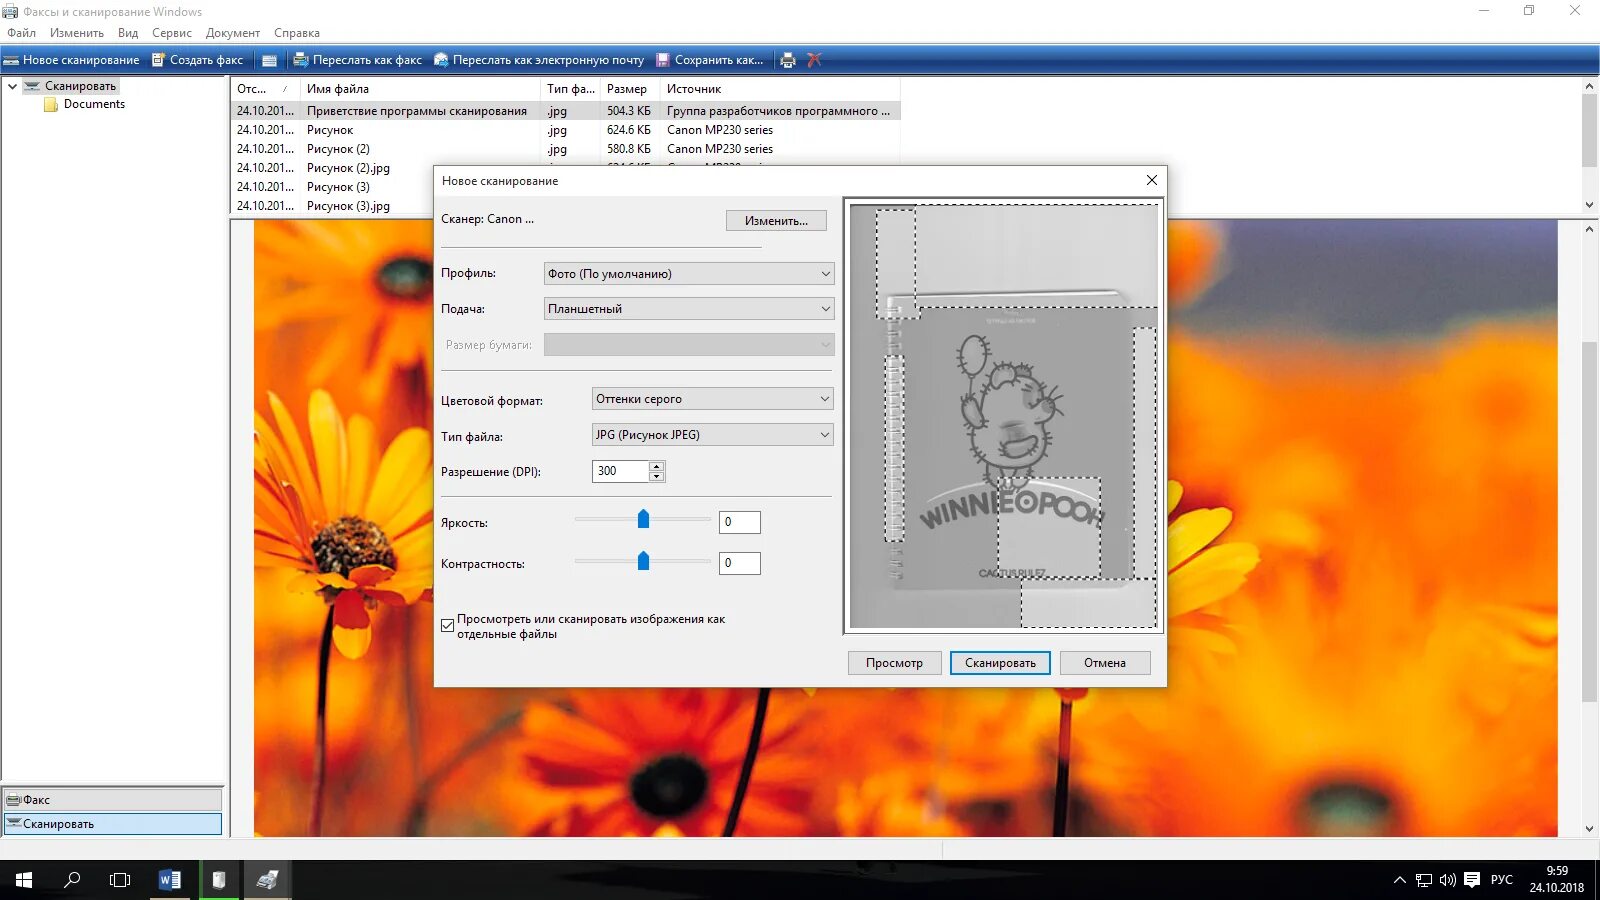Cancel the dialog with 'Отмена'
Viewport: 1600px width, 900px height.
tap(1104, 663)
